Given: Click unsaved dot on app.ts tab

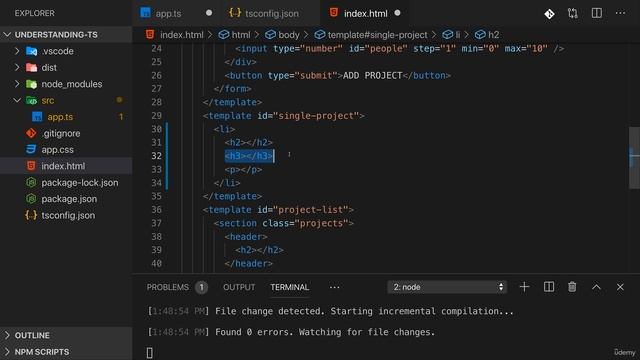Looking at the screenshot, I should coord(209,13).
